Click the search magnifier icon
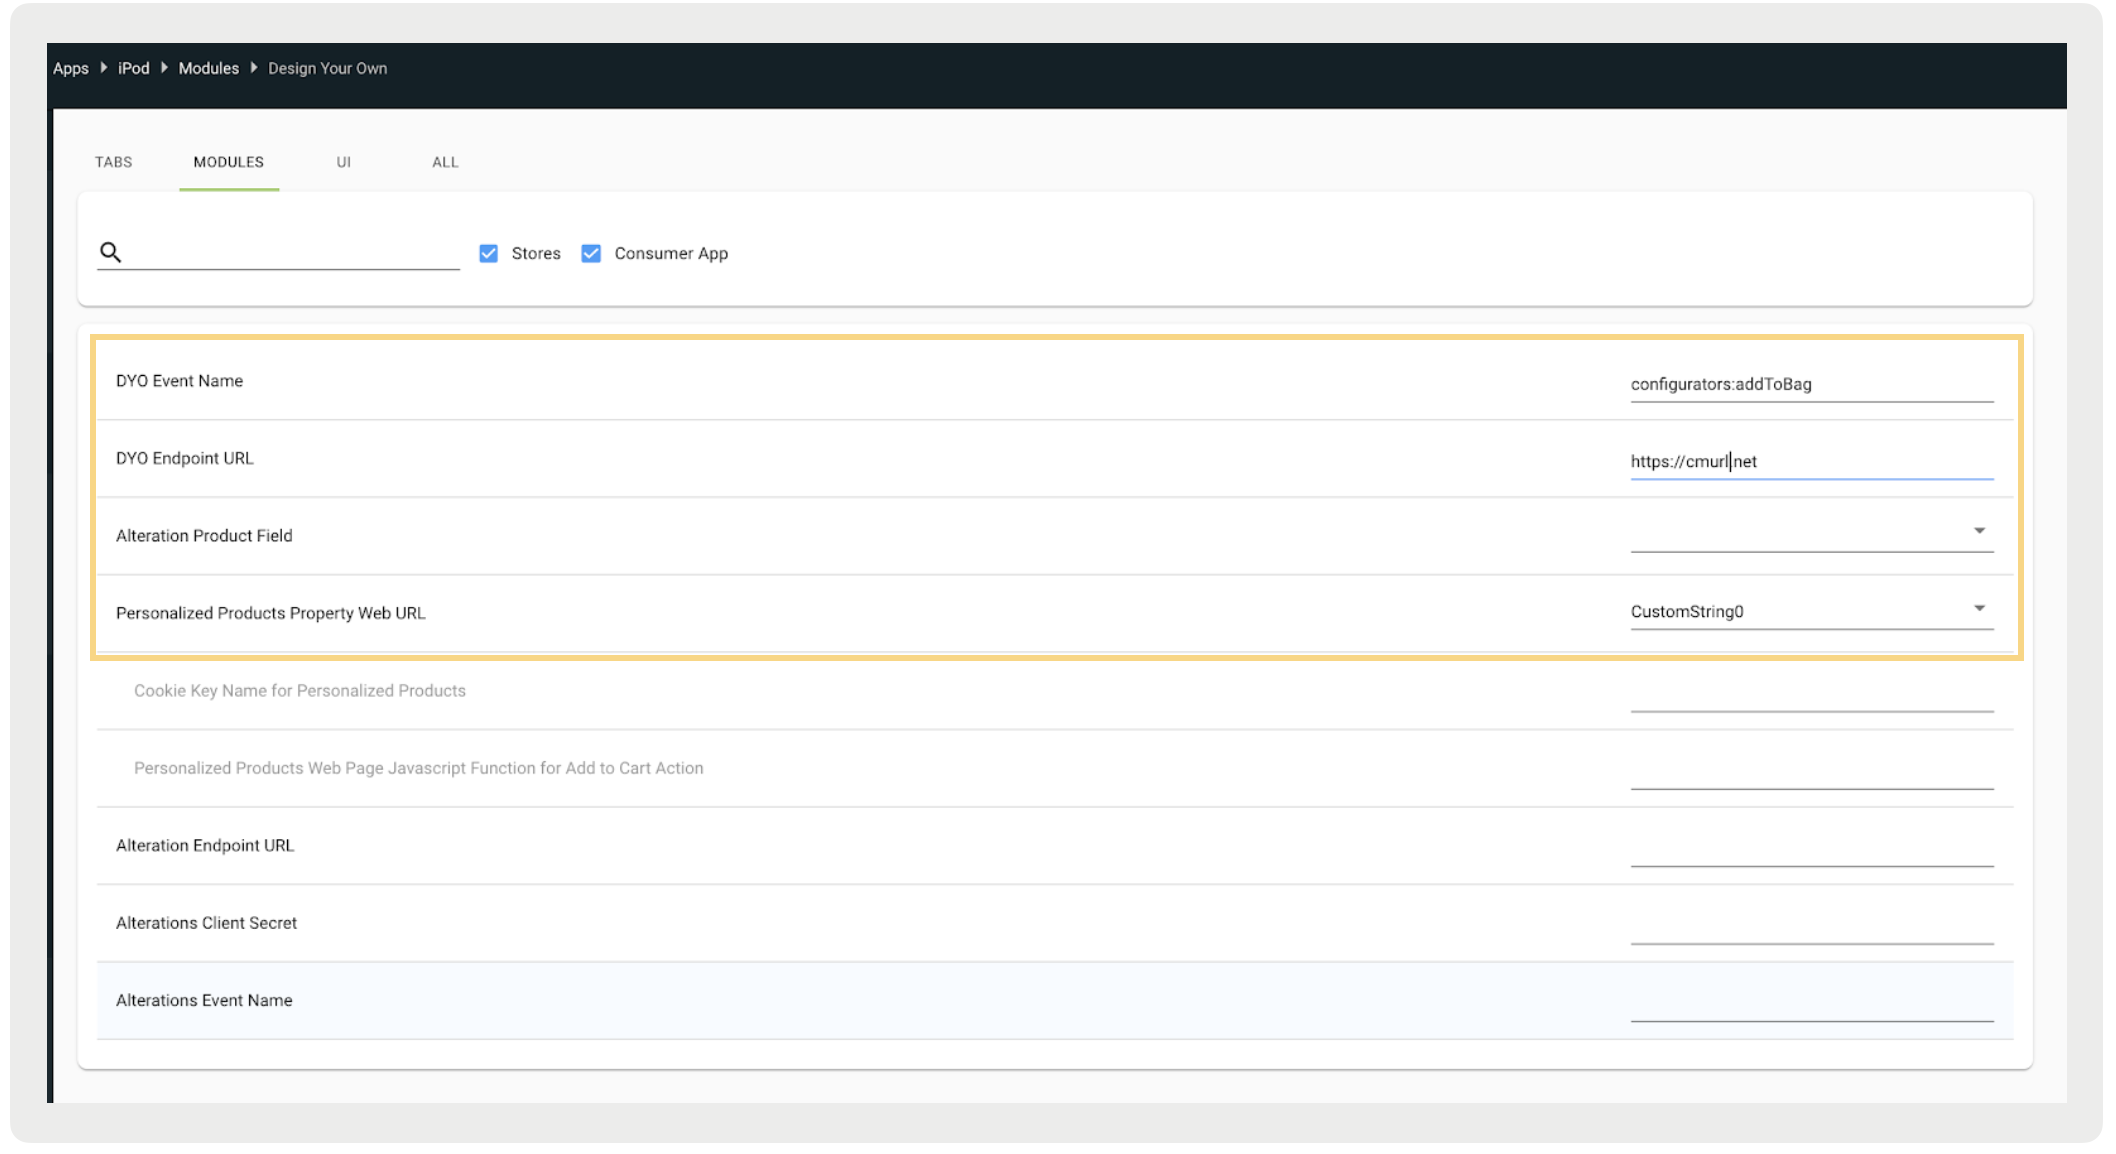Screen dimensions: 2116x1154 pyautogui.click(x=110, y=252)
